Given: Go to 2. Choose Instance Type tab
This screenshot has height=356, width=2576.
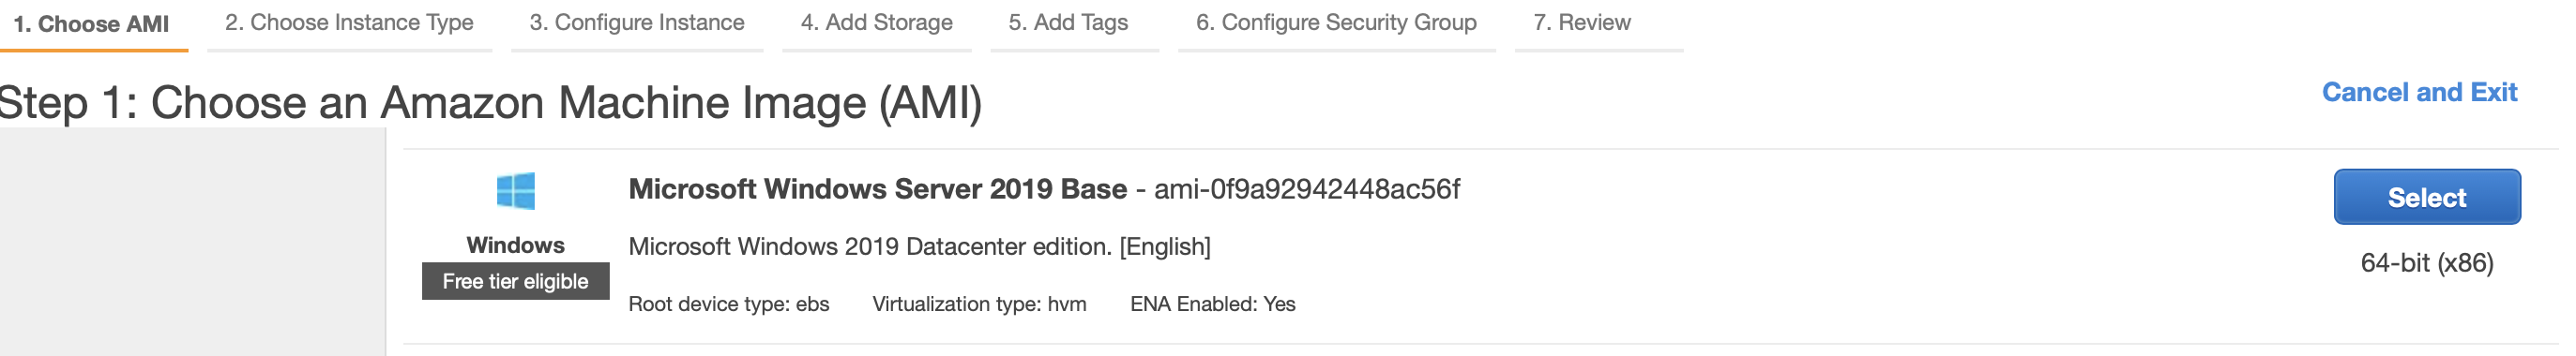Looking at the screenshot, I should coord(349,23).
